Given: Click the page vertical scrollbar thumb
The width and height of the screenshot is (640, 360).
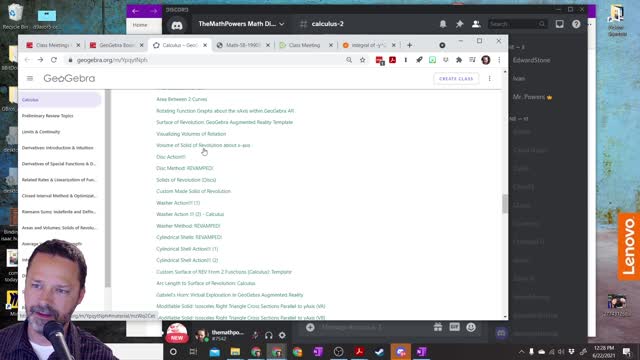Looking at the screenshot, I should 505,204.
